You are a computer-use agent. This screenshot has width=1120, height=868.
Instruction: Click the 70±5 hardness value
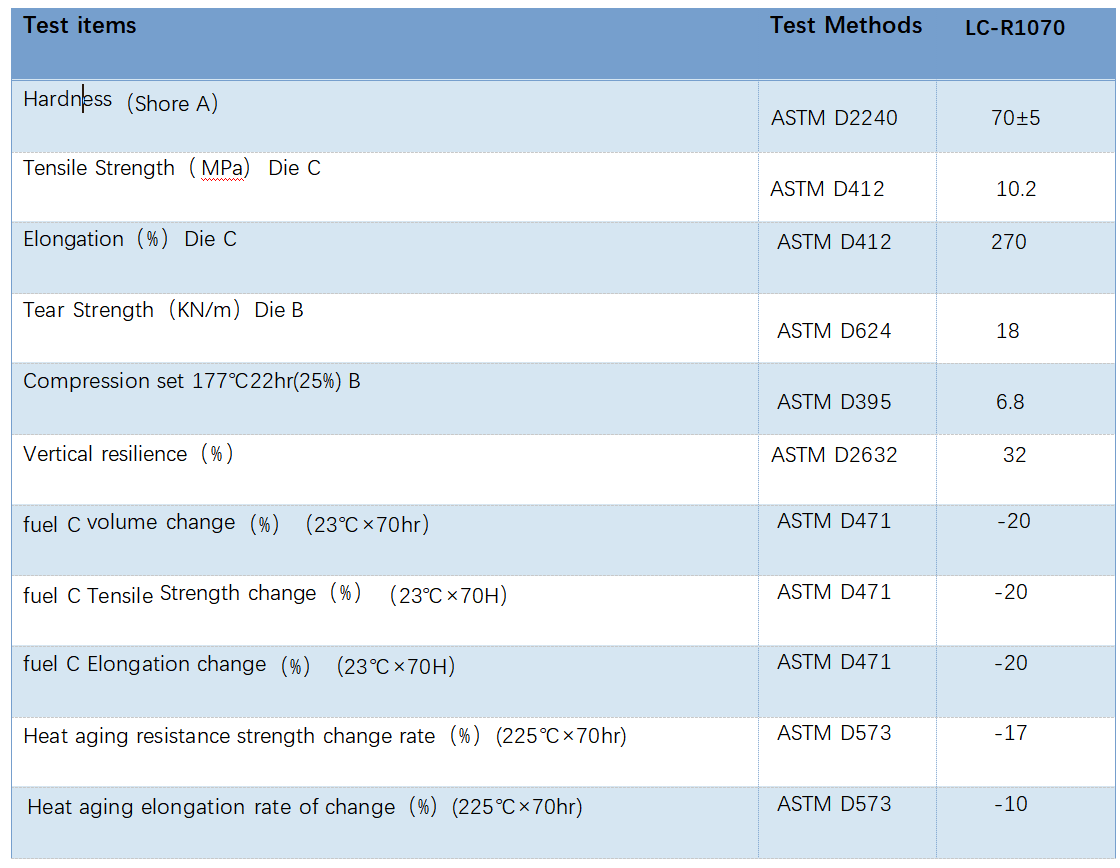point(1015,118)
